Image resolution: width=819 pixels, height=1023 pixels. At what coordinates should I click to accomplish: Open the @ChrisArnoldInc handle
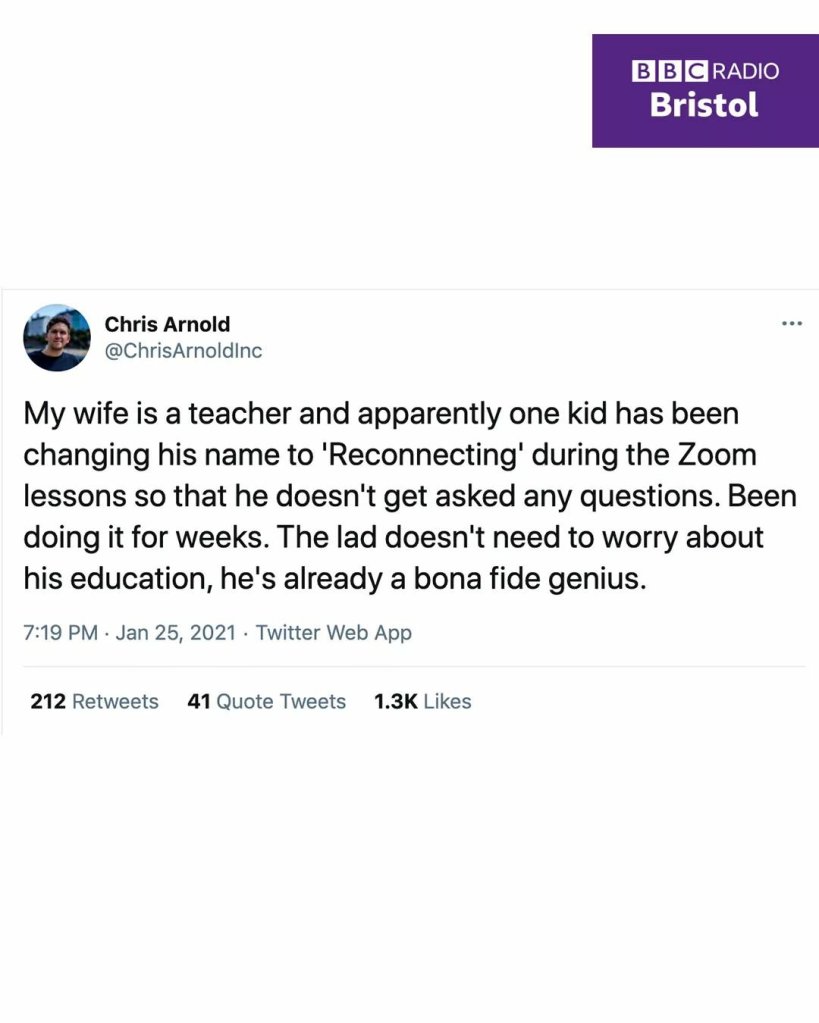coord(183,351)
